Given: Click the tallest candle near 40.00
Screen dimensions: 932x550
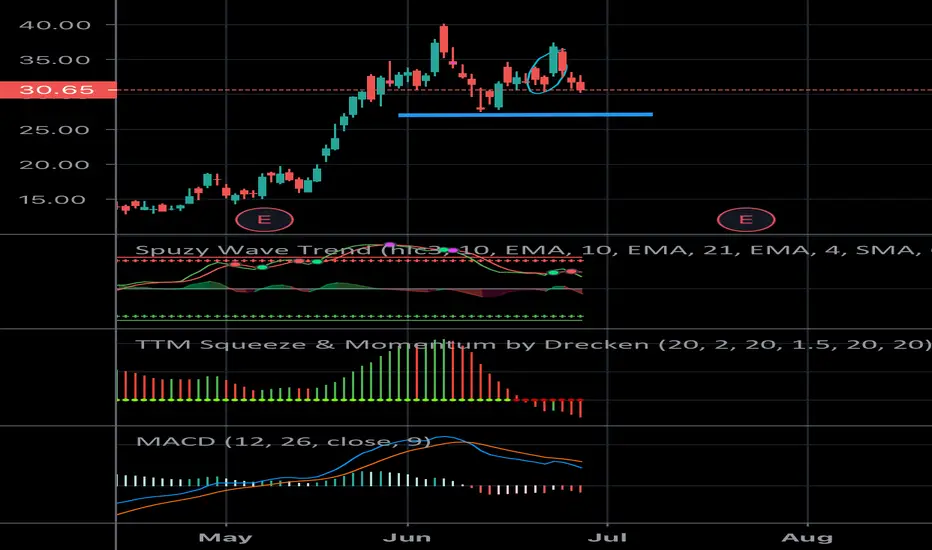Looking at the screenshot, I should (x=444, y=41).
